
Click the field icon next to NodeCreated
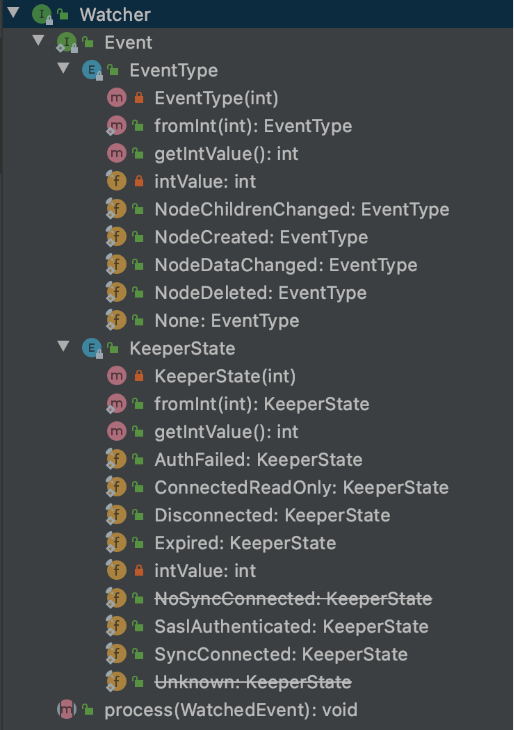(x=116, y=237)
